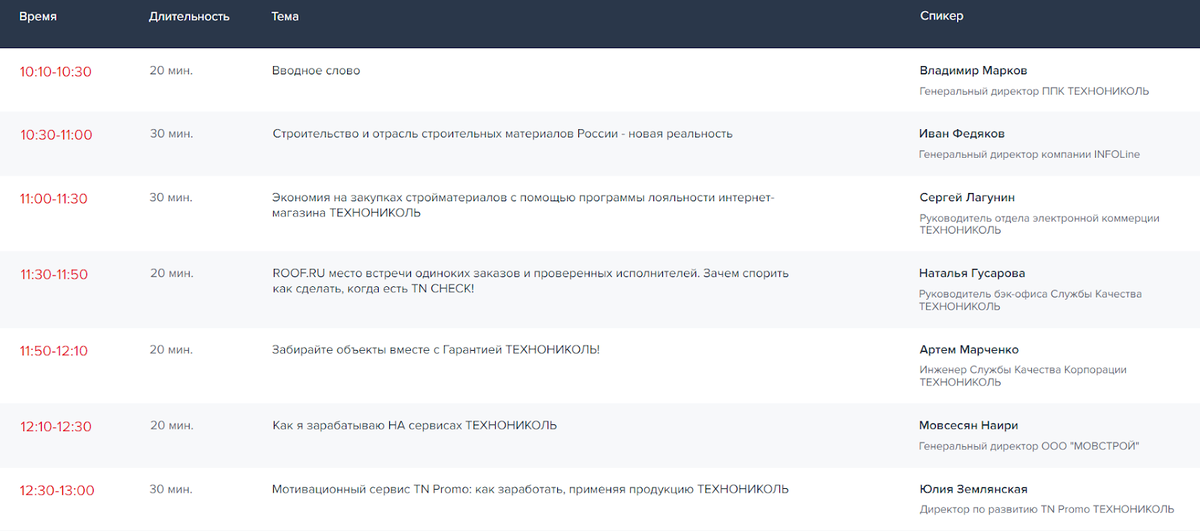
Task: Click topic about 'Строительство и отрасль строительных материалов'
Action: click(x=502, y=134)
